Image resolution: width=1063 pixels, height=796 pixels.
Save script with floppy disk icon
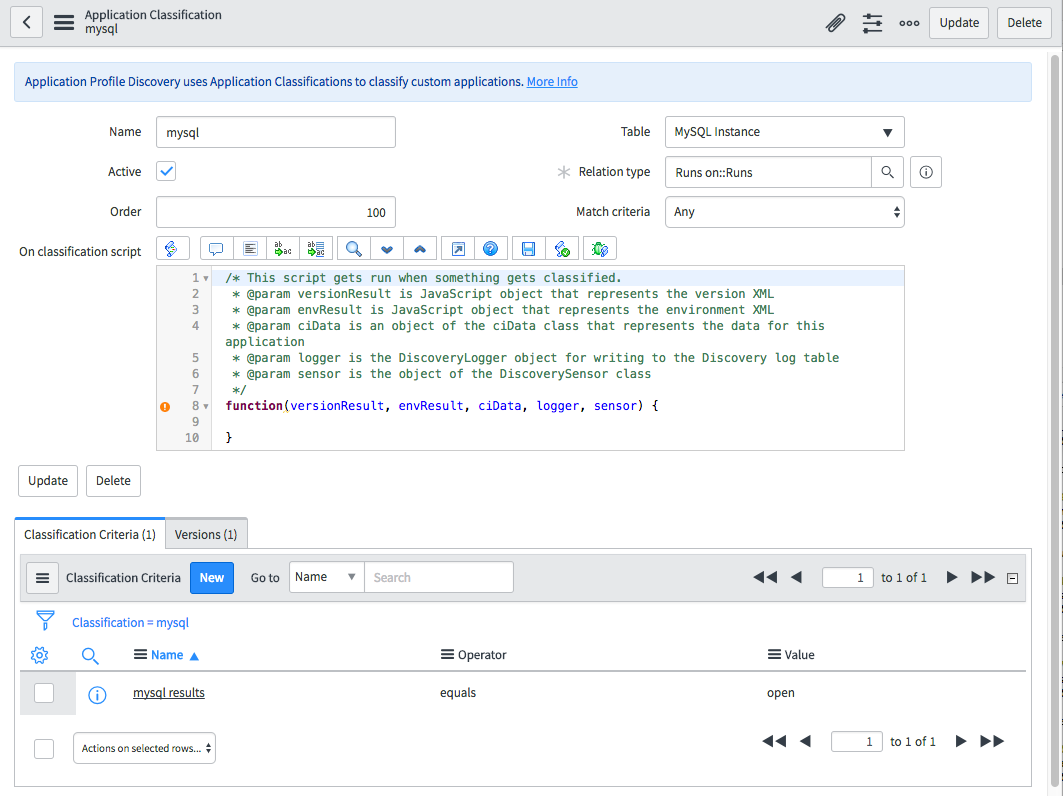pyautogui.click(x=528, y=249)
